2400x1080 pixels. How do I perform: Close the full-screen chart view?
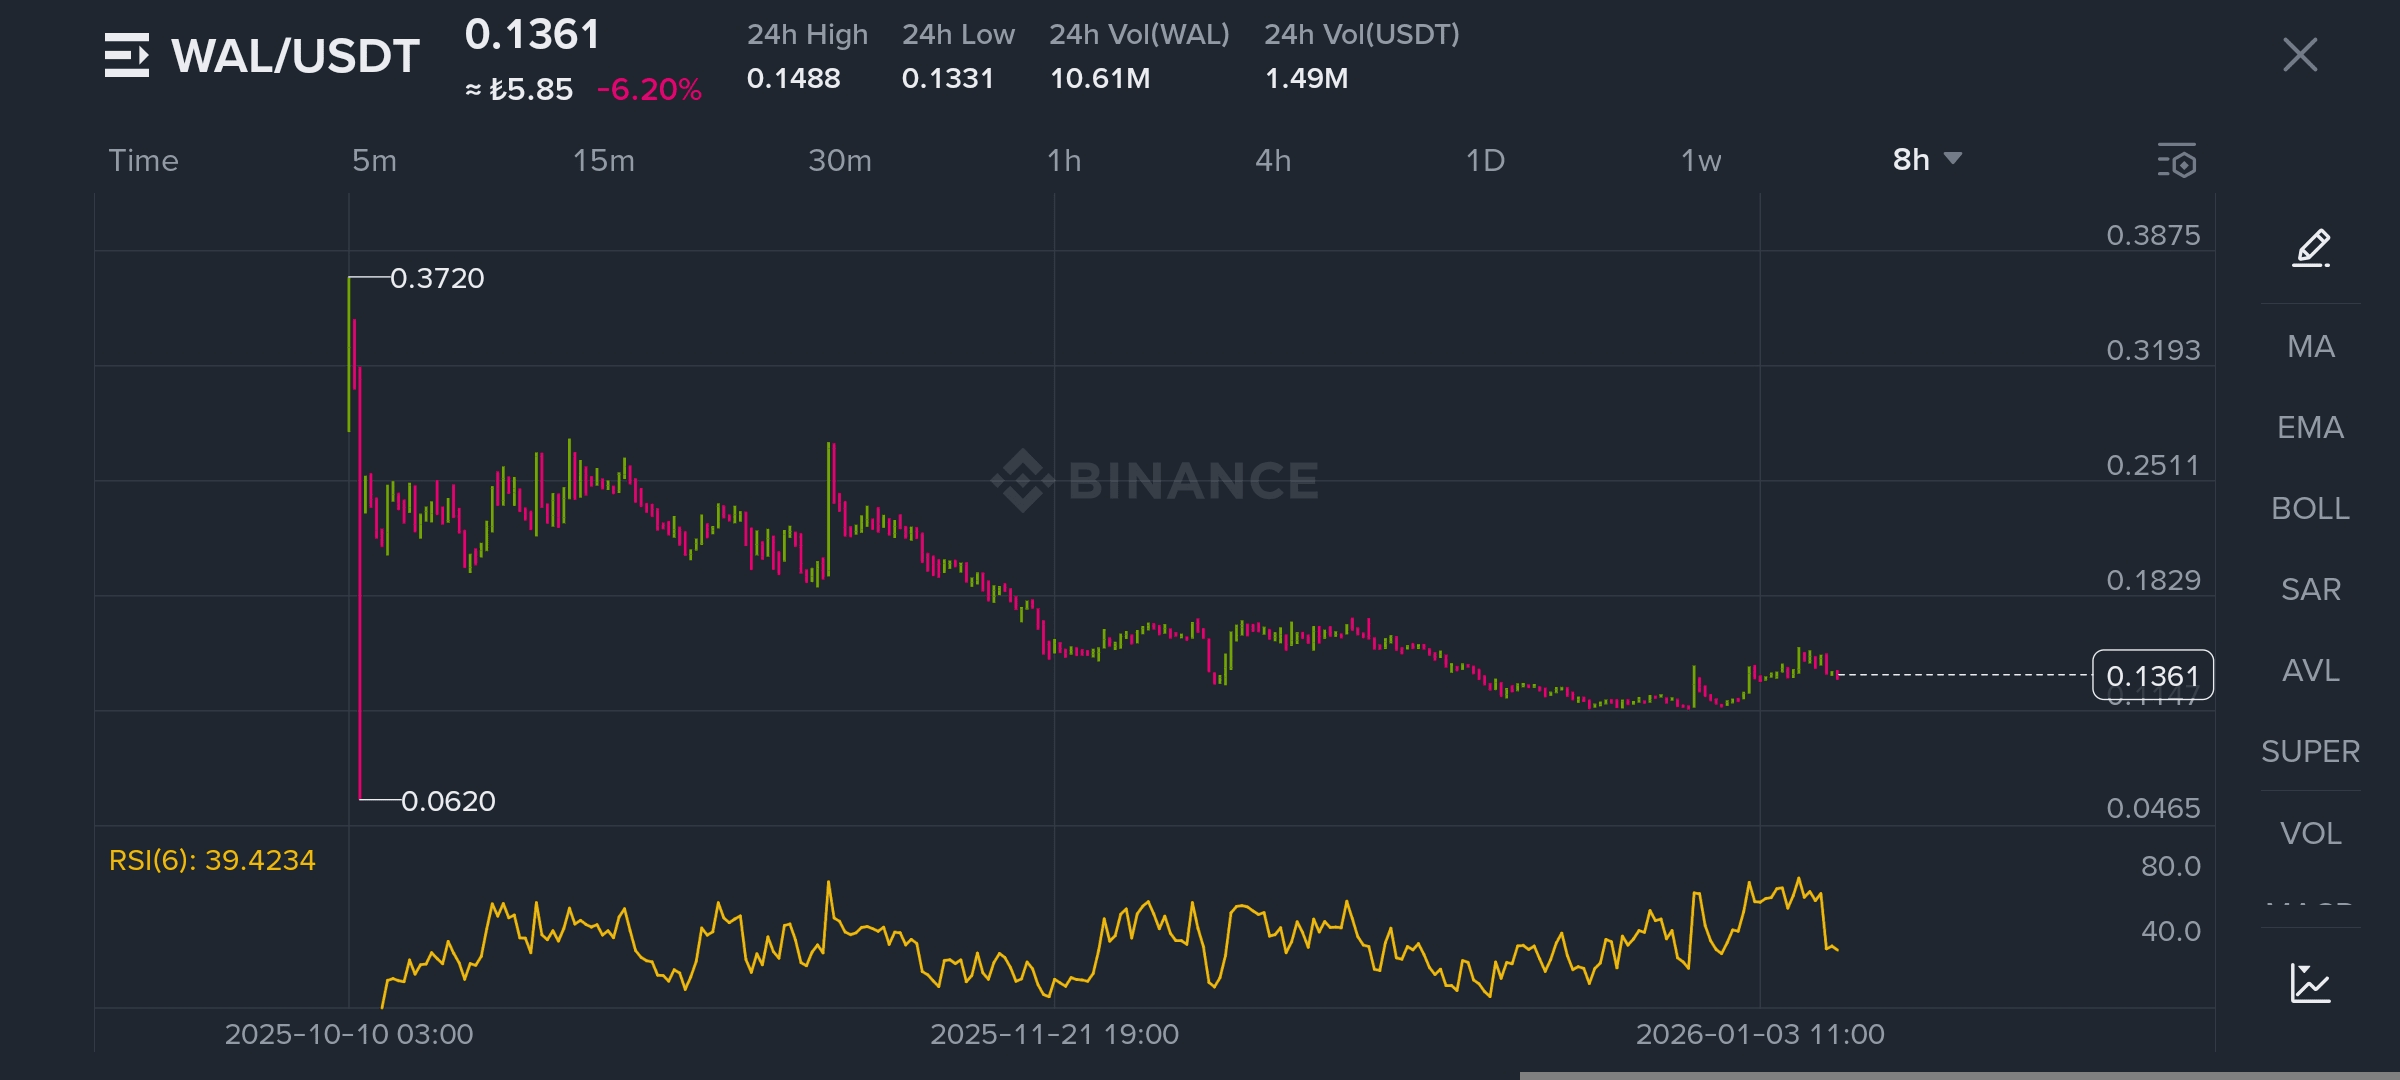click(x=2300, y=55)
